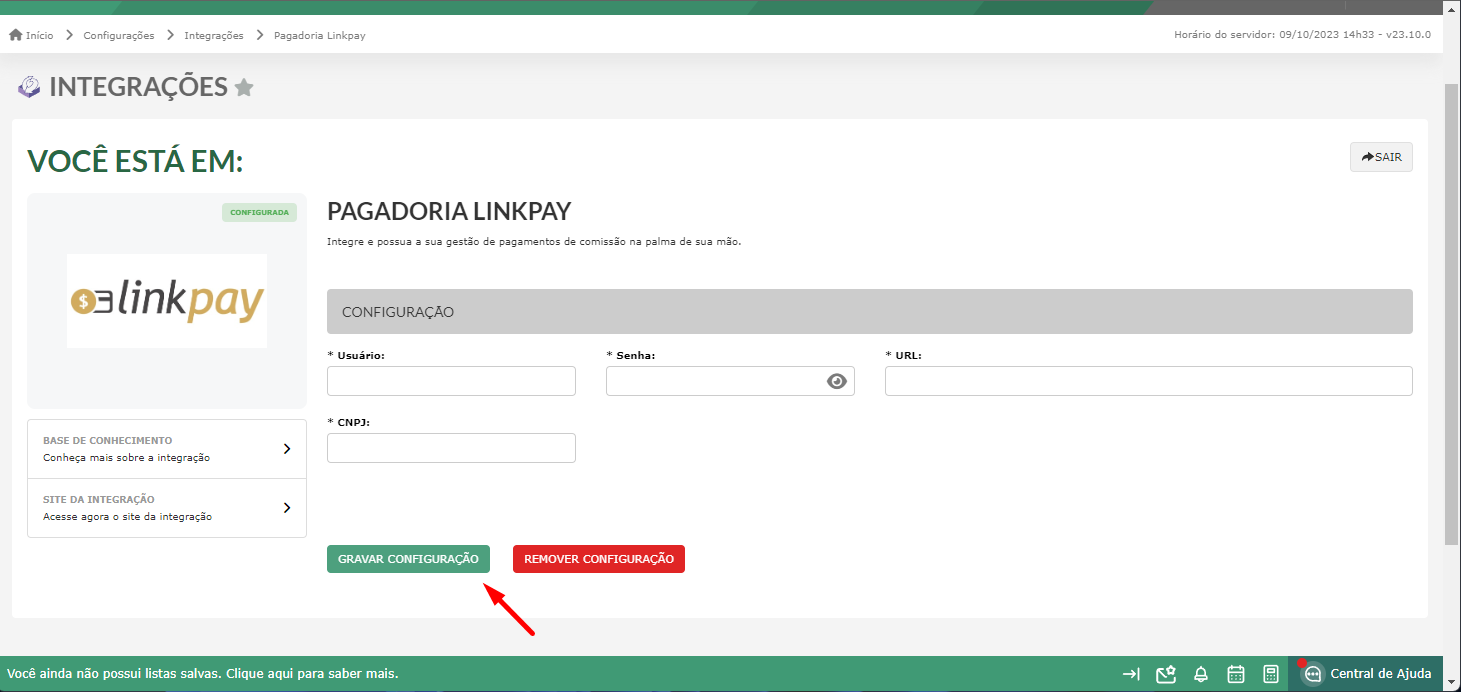Screen dimensions: 1461x692
Task: Click the home icon in the breadcrumb
Action: tap(15, 35)
